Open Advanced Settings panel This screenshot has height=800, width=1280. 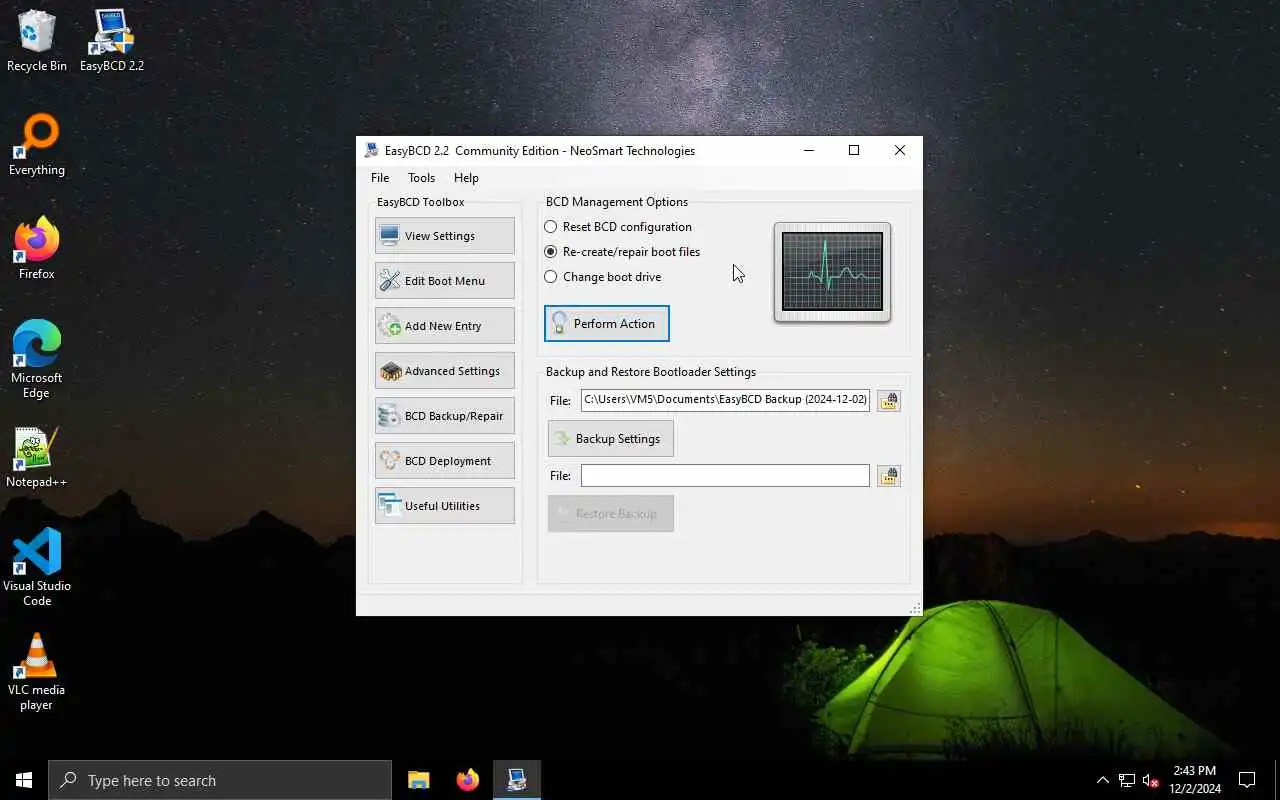tap(445, 371)
